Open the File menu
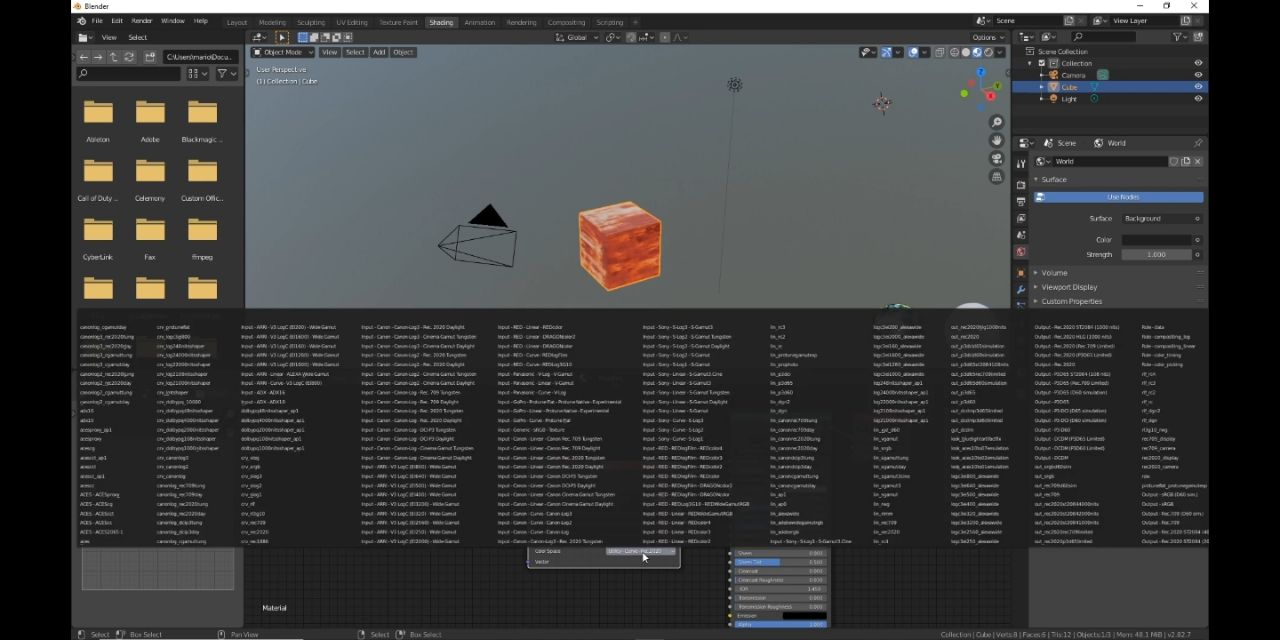The image size is (1280, 640). click(97, 21)
